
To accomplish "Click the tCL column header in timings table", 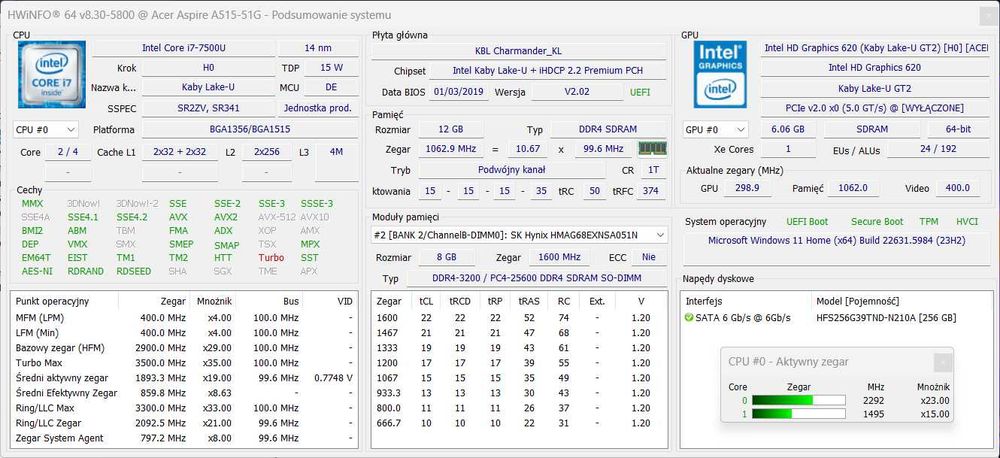I will pyautogui.click(x=425, y=301).
